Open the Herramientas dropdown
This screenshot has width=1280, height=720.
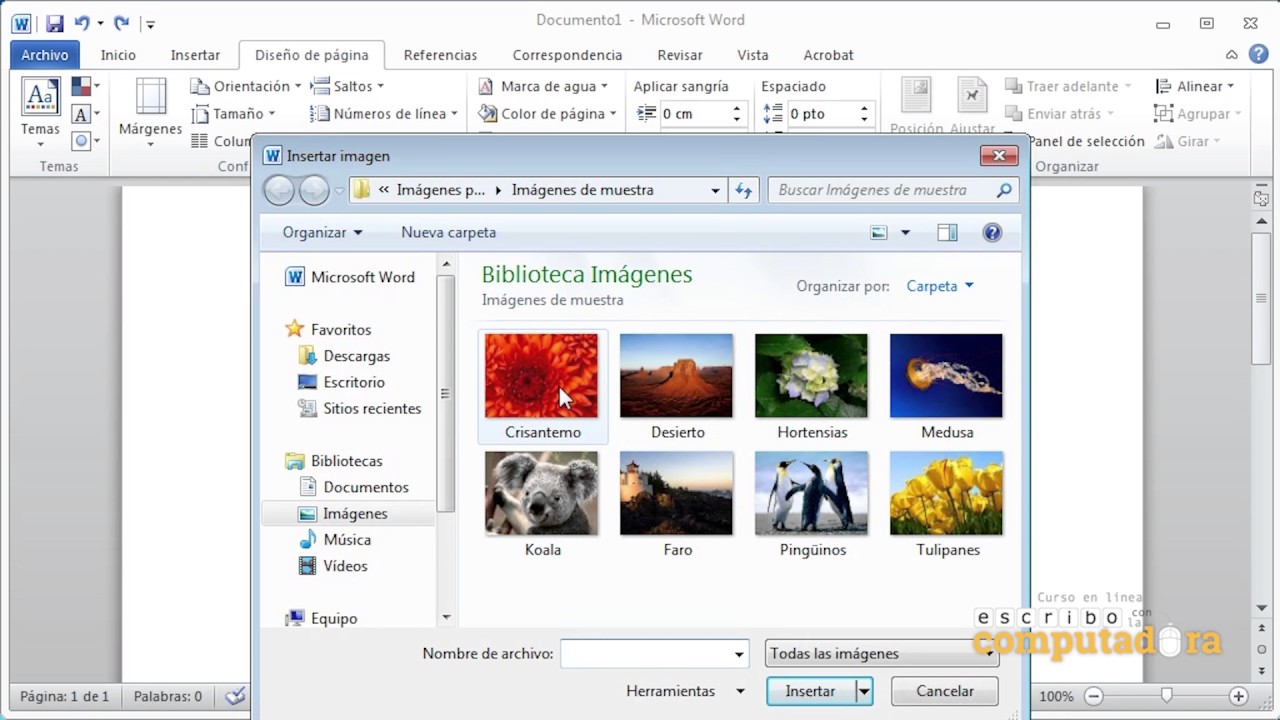point(685,692)
